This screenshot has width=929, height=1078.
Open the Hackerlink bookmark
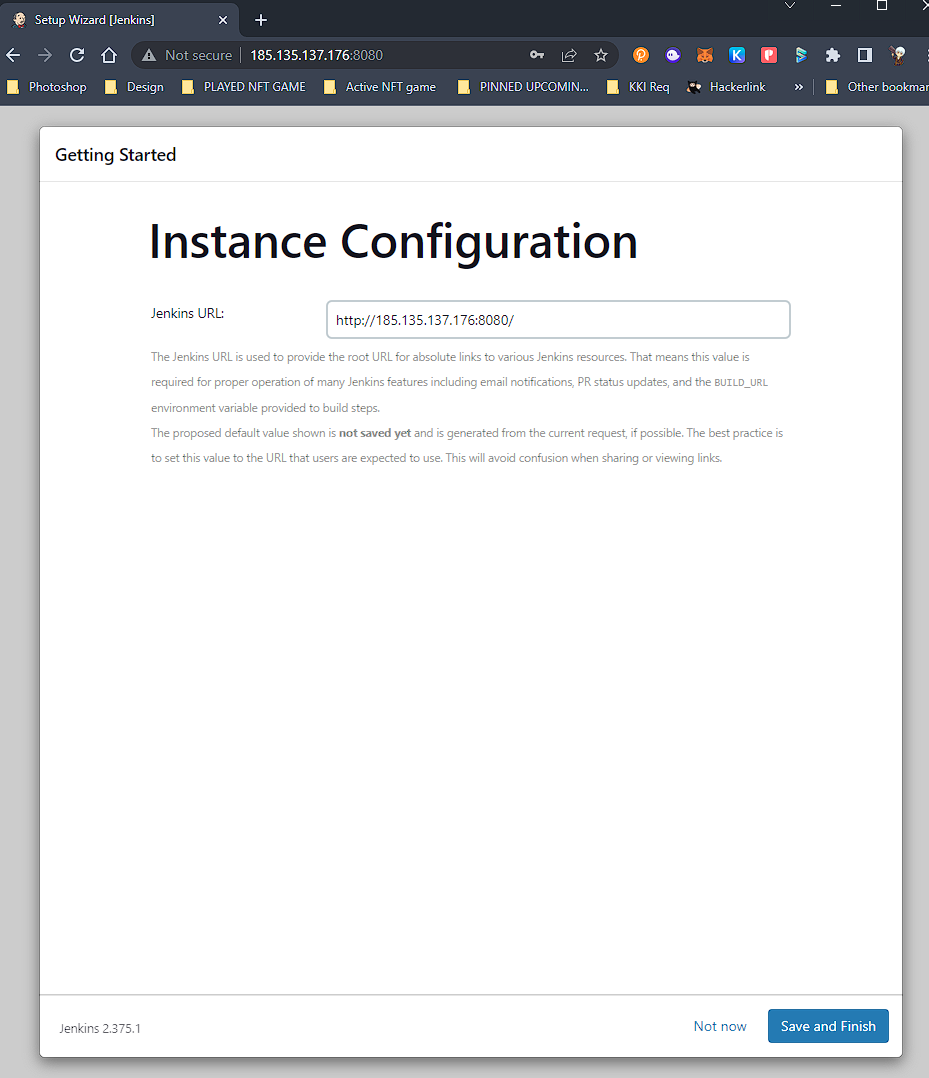[x=726, y=87]
